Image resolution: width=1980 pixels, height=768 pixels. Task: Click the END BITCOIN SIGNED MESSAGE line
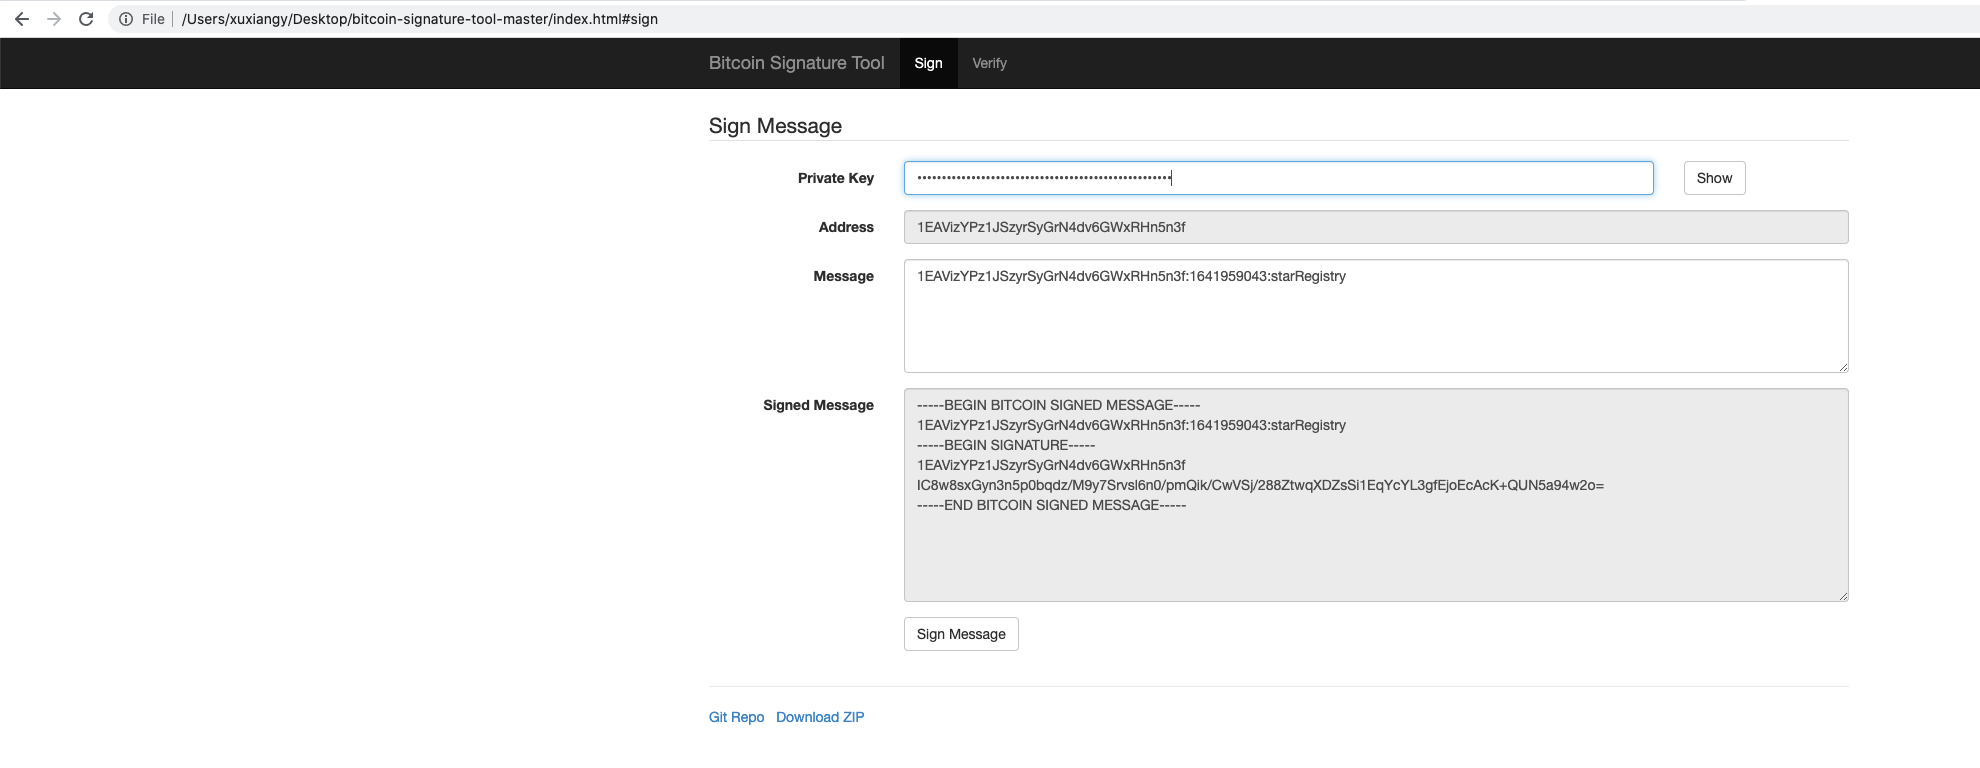[x=1051, y=505]
